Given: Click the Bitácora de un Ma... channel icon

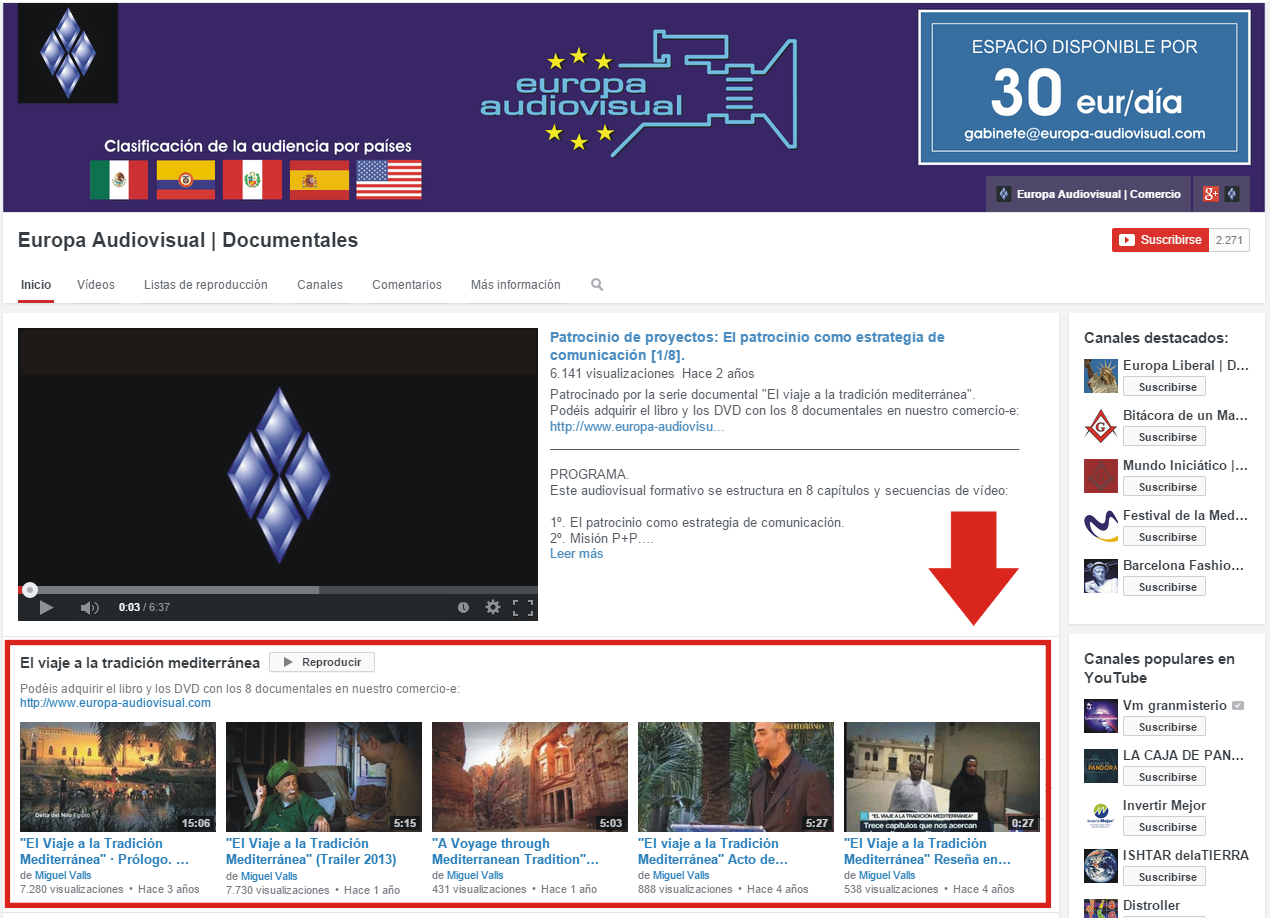Looking at the screenshot, I should [1101, 426].
